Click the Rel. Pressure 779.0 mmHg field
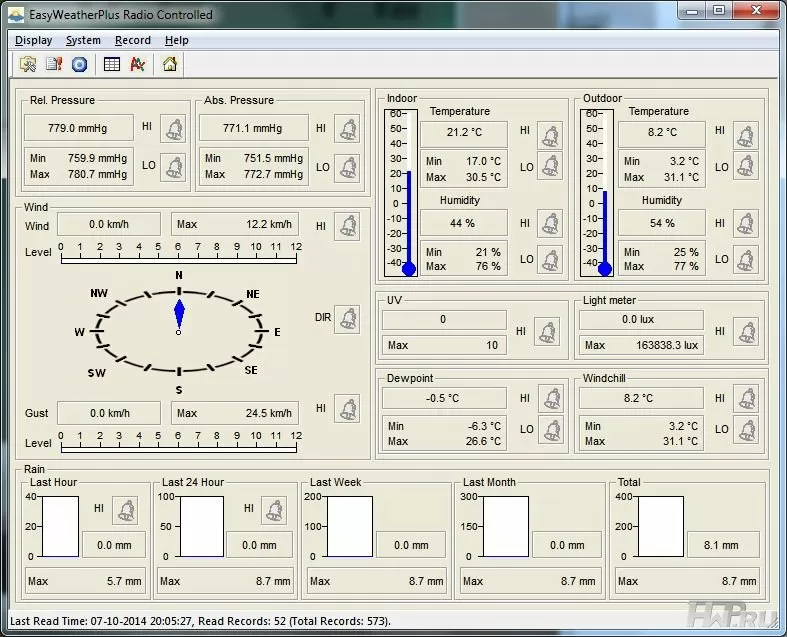 (x=79, y=129)
